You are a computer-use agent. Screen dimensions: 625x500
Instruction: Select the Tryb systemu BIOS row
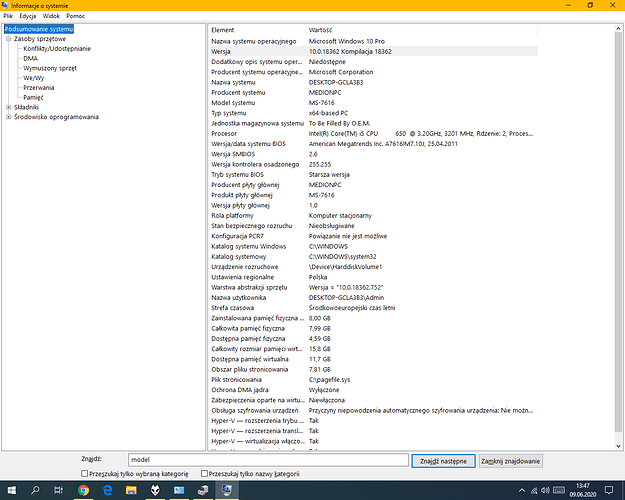pos(374,175)
